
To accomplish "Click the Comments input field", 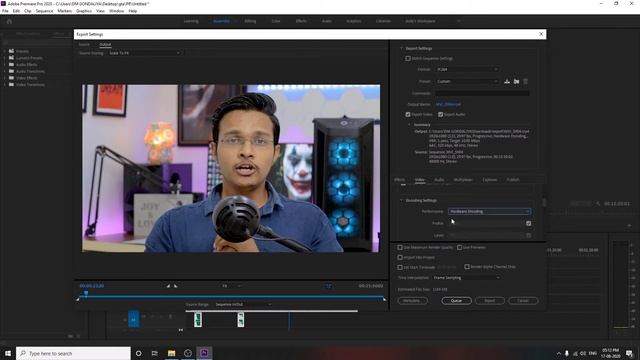I will click(x=482, y=93).
